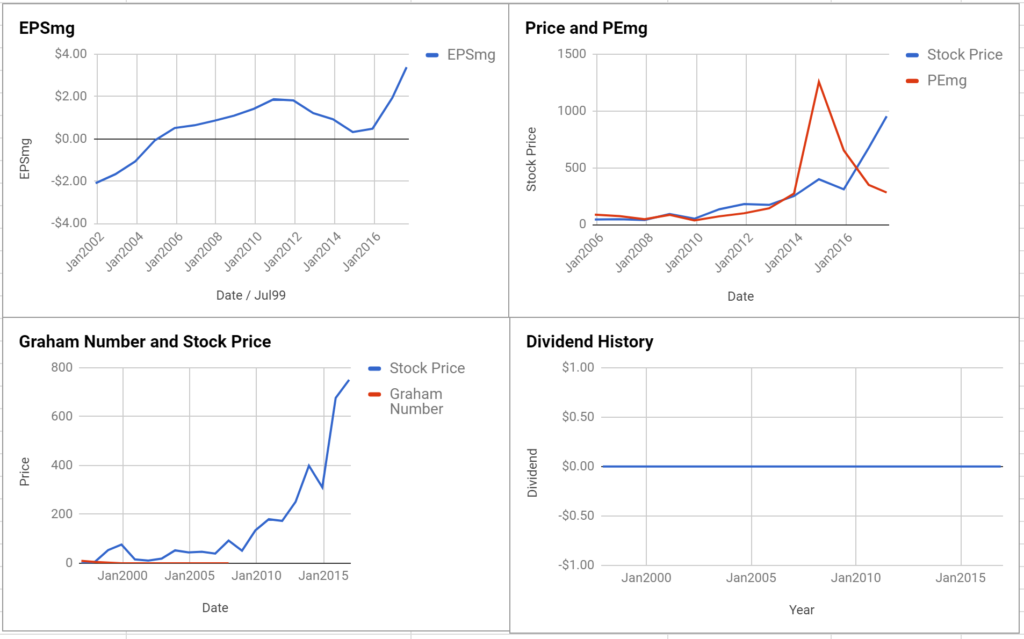Image resolution: width=1024 pixels, height=639 pixels.
Task: Click the red PEmg legend swatch
Action: click(x=912, y=82)
